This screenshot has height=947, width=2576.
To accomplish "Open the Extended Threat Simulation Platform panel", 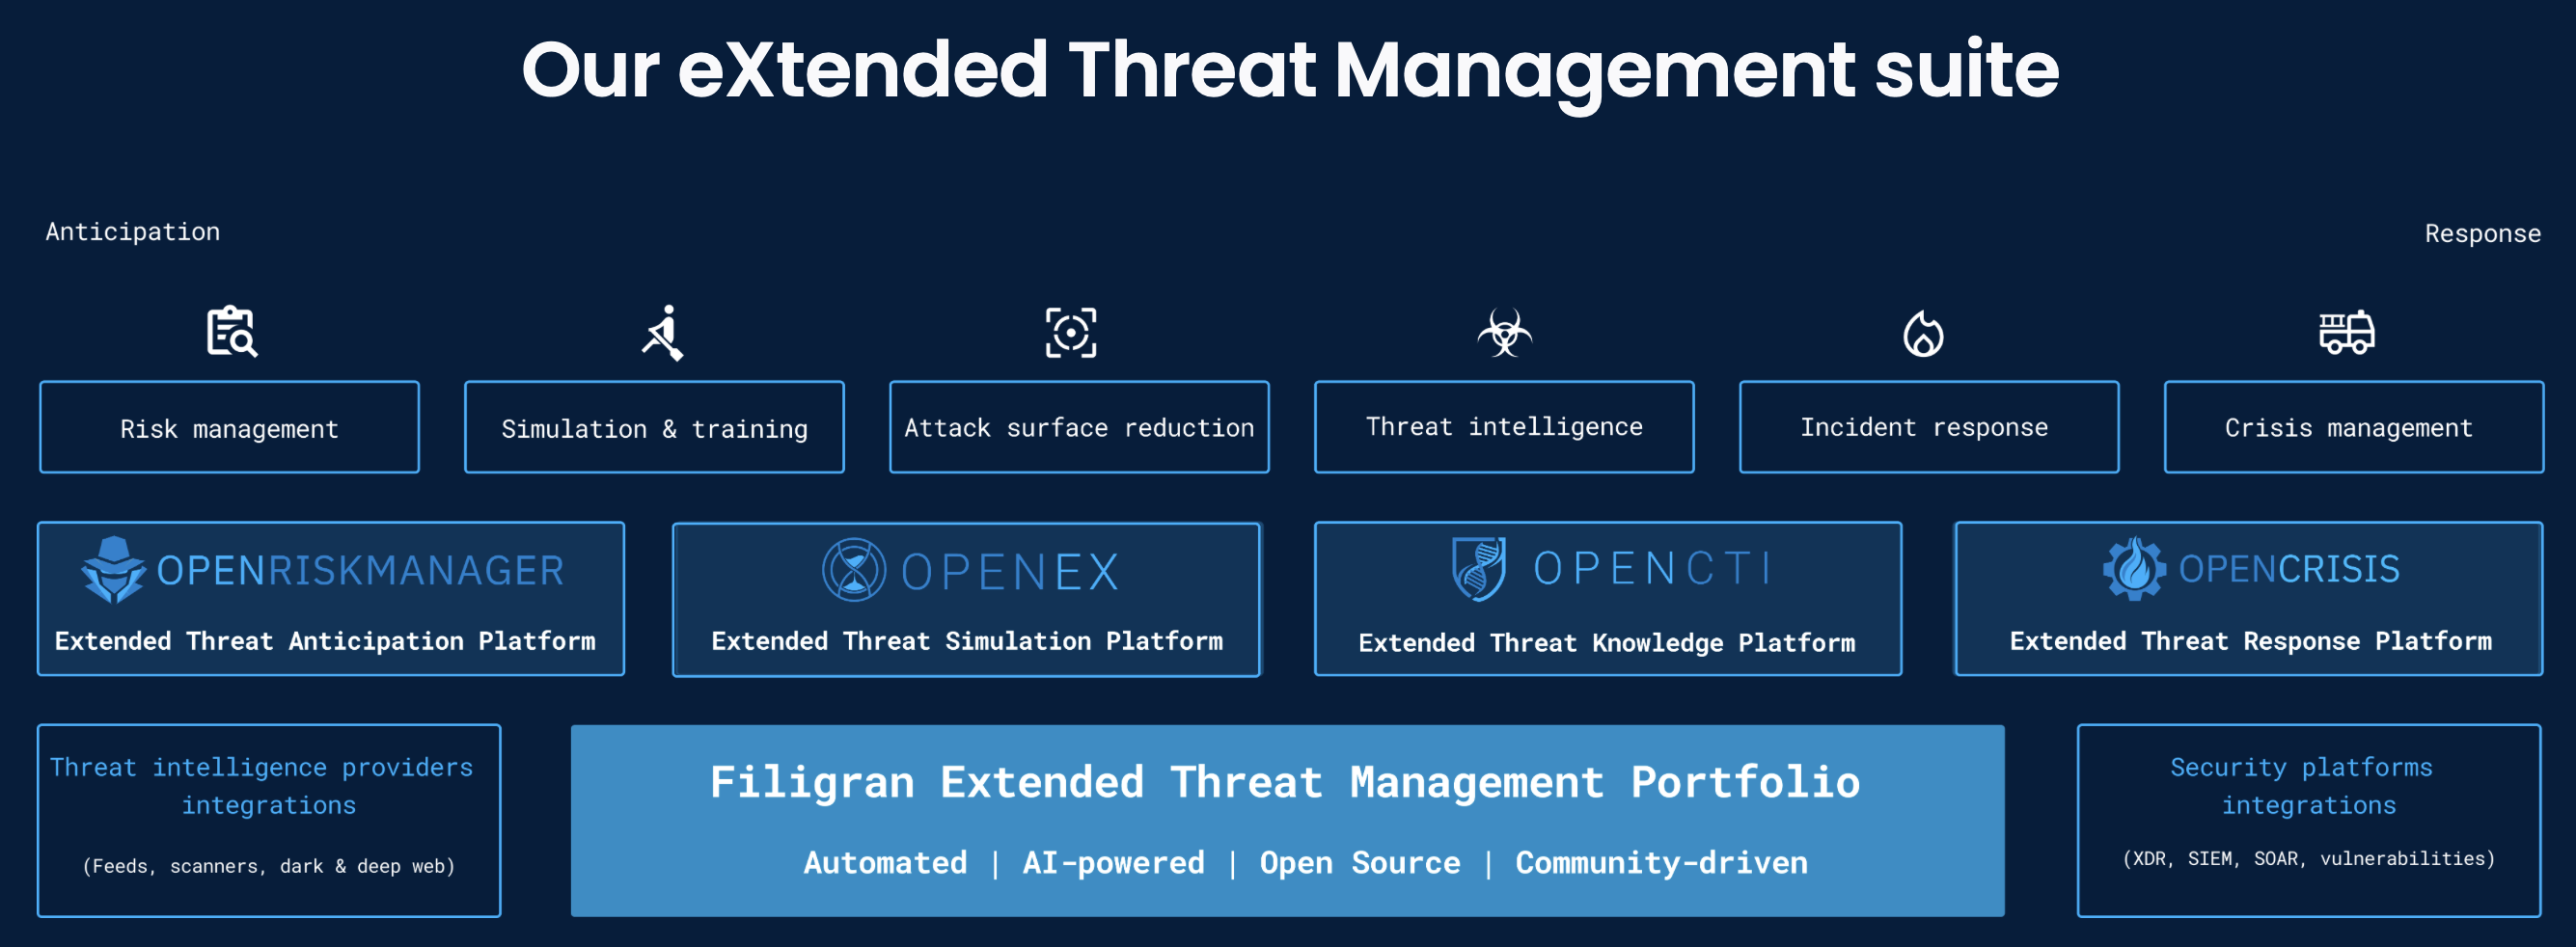I will coord(965,599).
